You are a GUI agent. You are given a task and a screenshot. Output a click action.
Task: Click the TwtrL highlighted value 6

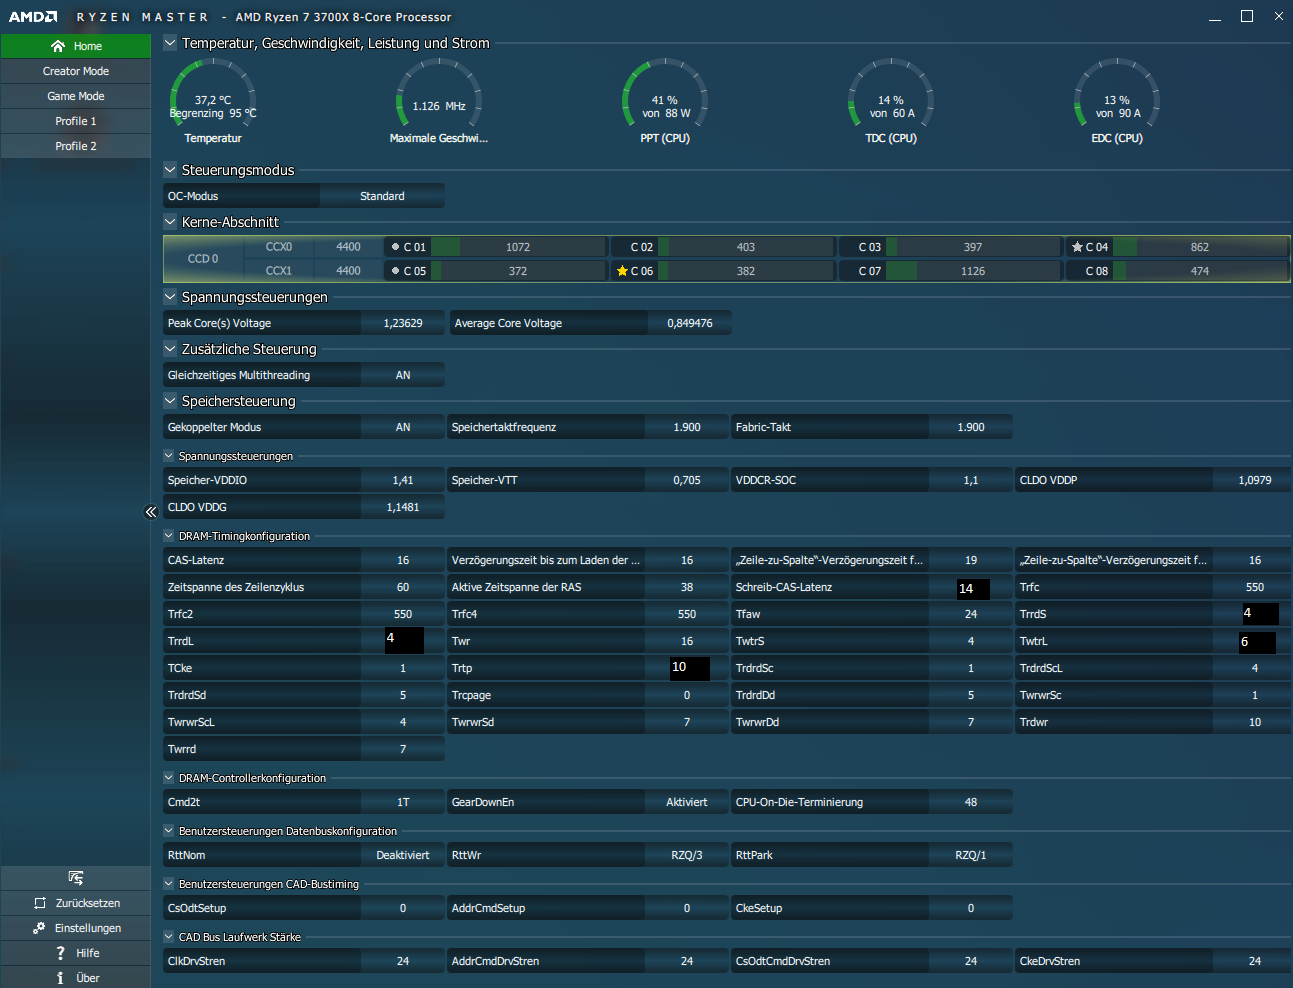tap(1257, 642)
